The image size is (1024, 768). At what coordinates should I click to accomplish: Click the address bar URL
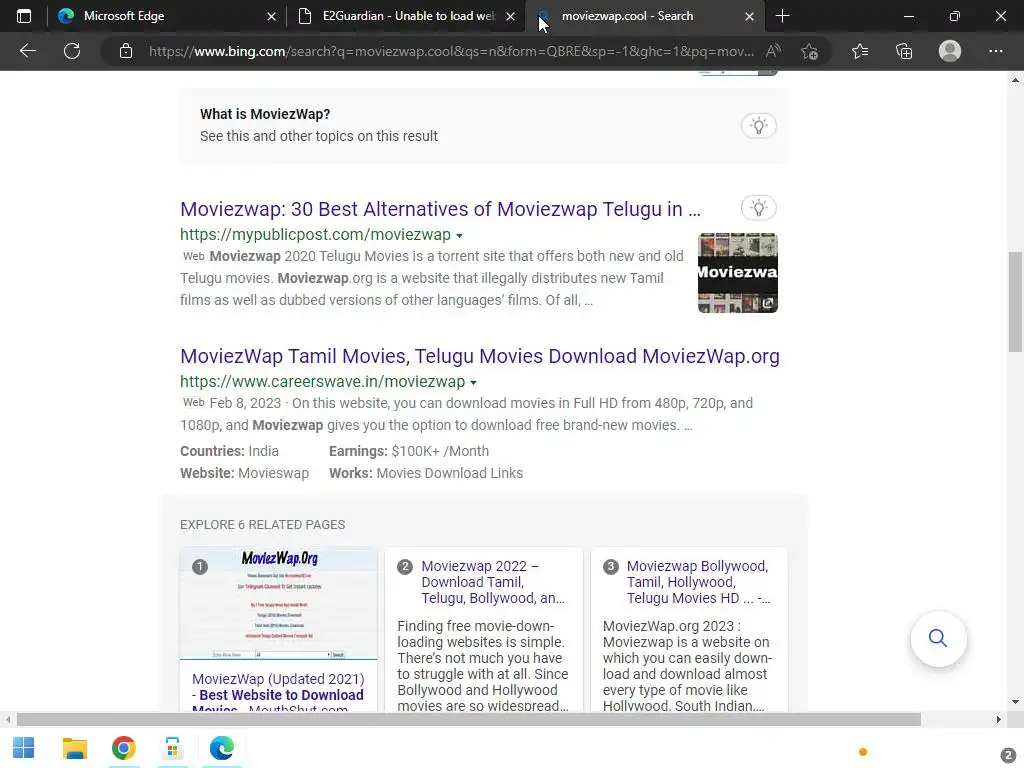click(451, 51)
